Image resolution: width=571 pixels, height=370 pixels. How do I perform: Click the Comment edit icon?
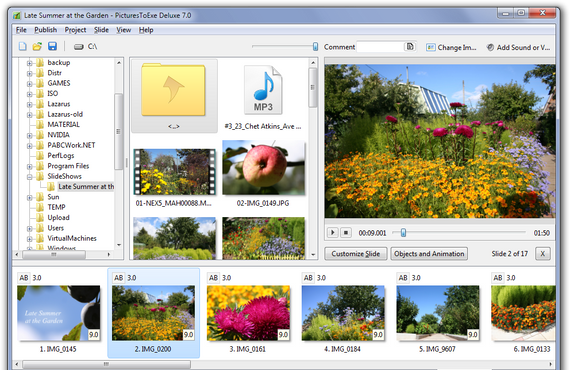click(410, 47)
